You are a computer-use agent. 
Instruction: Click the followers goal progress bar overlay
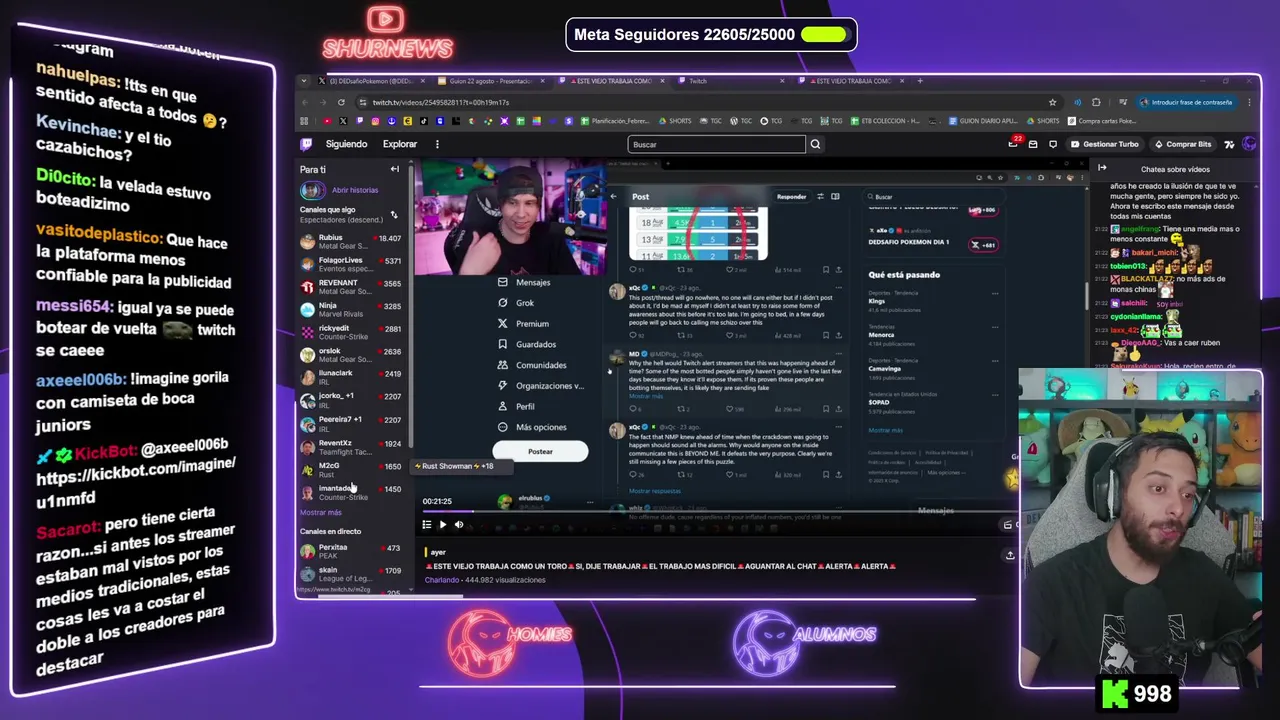[x=825, y=35]
